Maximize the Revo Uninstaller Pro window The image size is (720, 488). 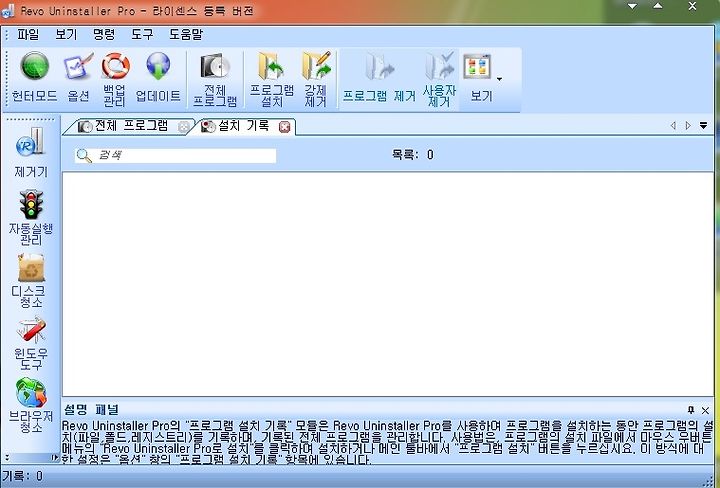point(658,6)
